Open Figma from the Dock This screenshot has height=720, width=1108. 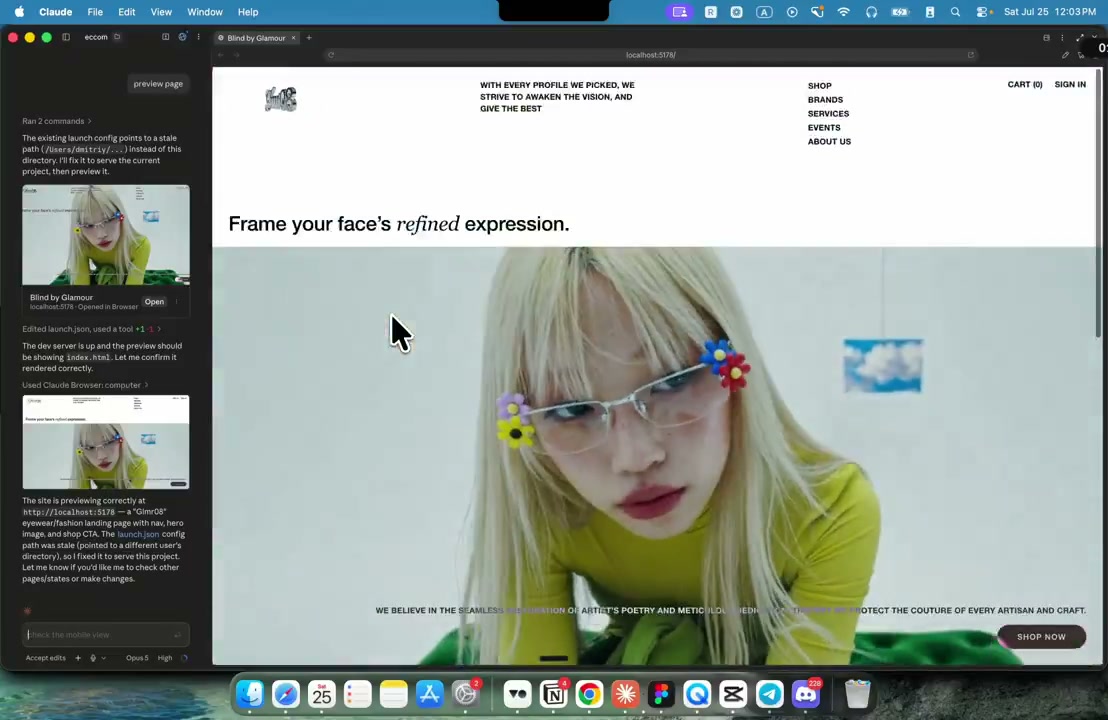pyautogui.click(x=661, y=695)
